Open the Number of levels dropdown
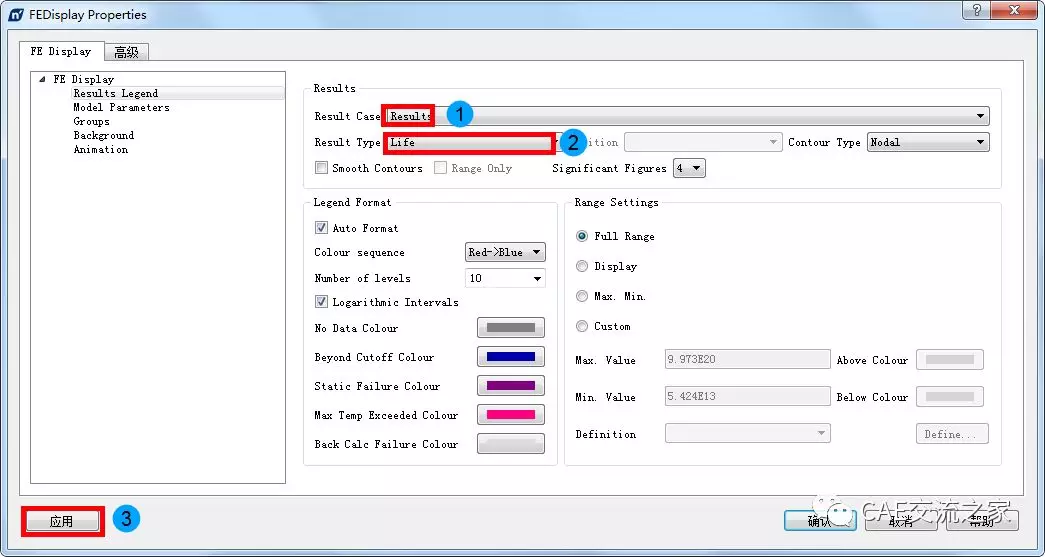This screenshot has width=1045, height=557. pyautogui.click(x=505, y=278)
